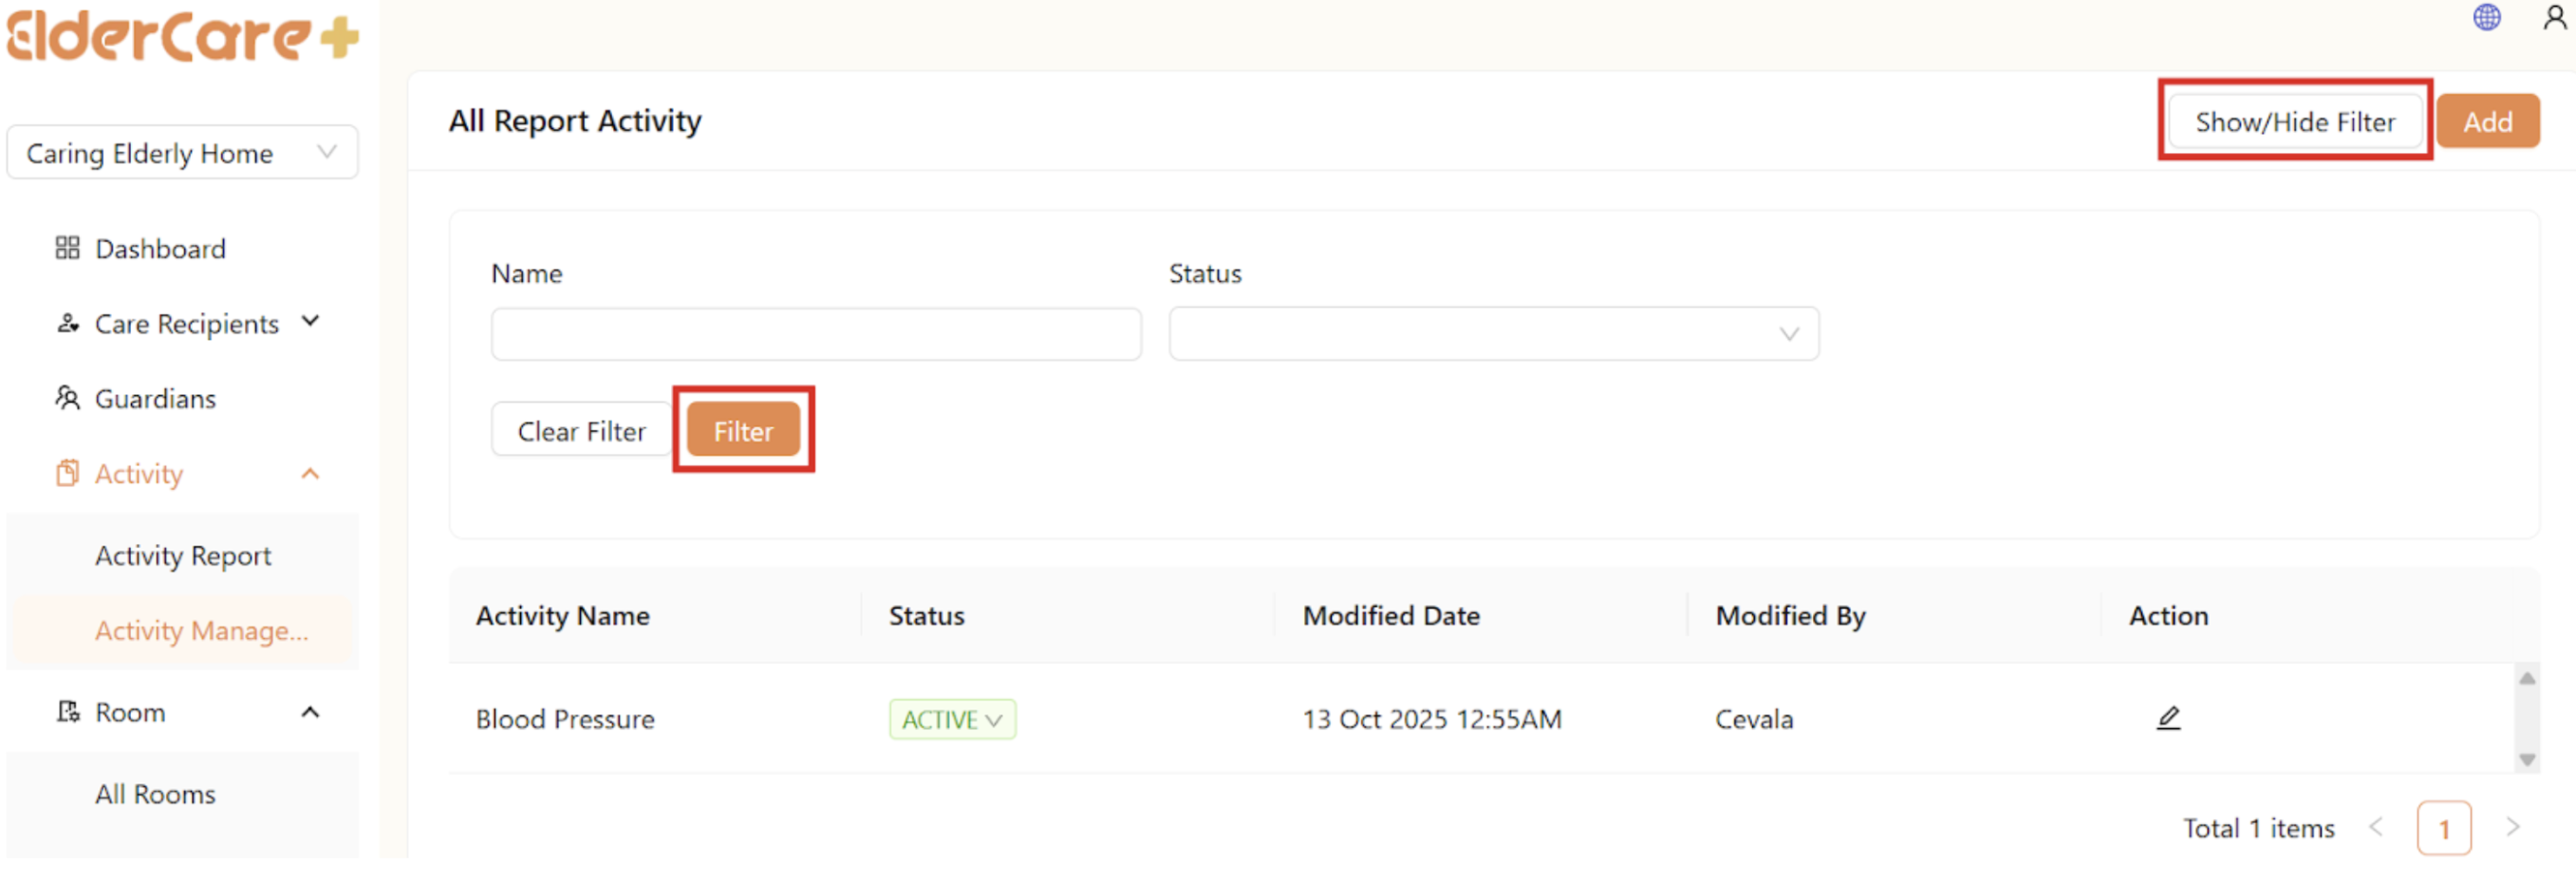Open Activity Report in the sidebar
This screenshot has width=2576, height=883.
[183, 555]
